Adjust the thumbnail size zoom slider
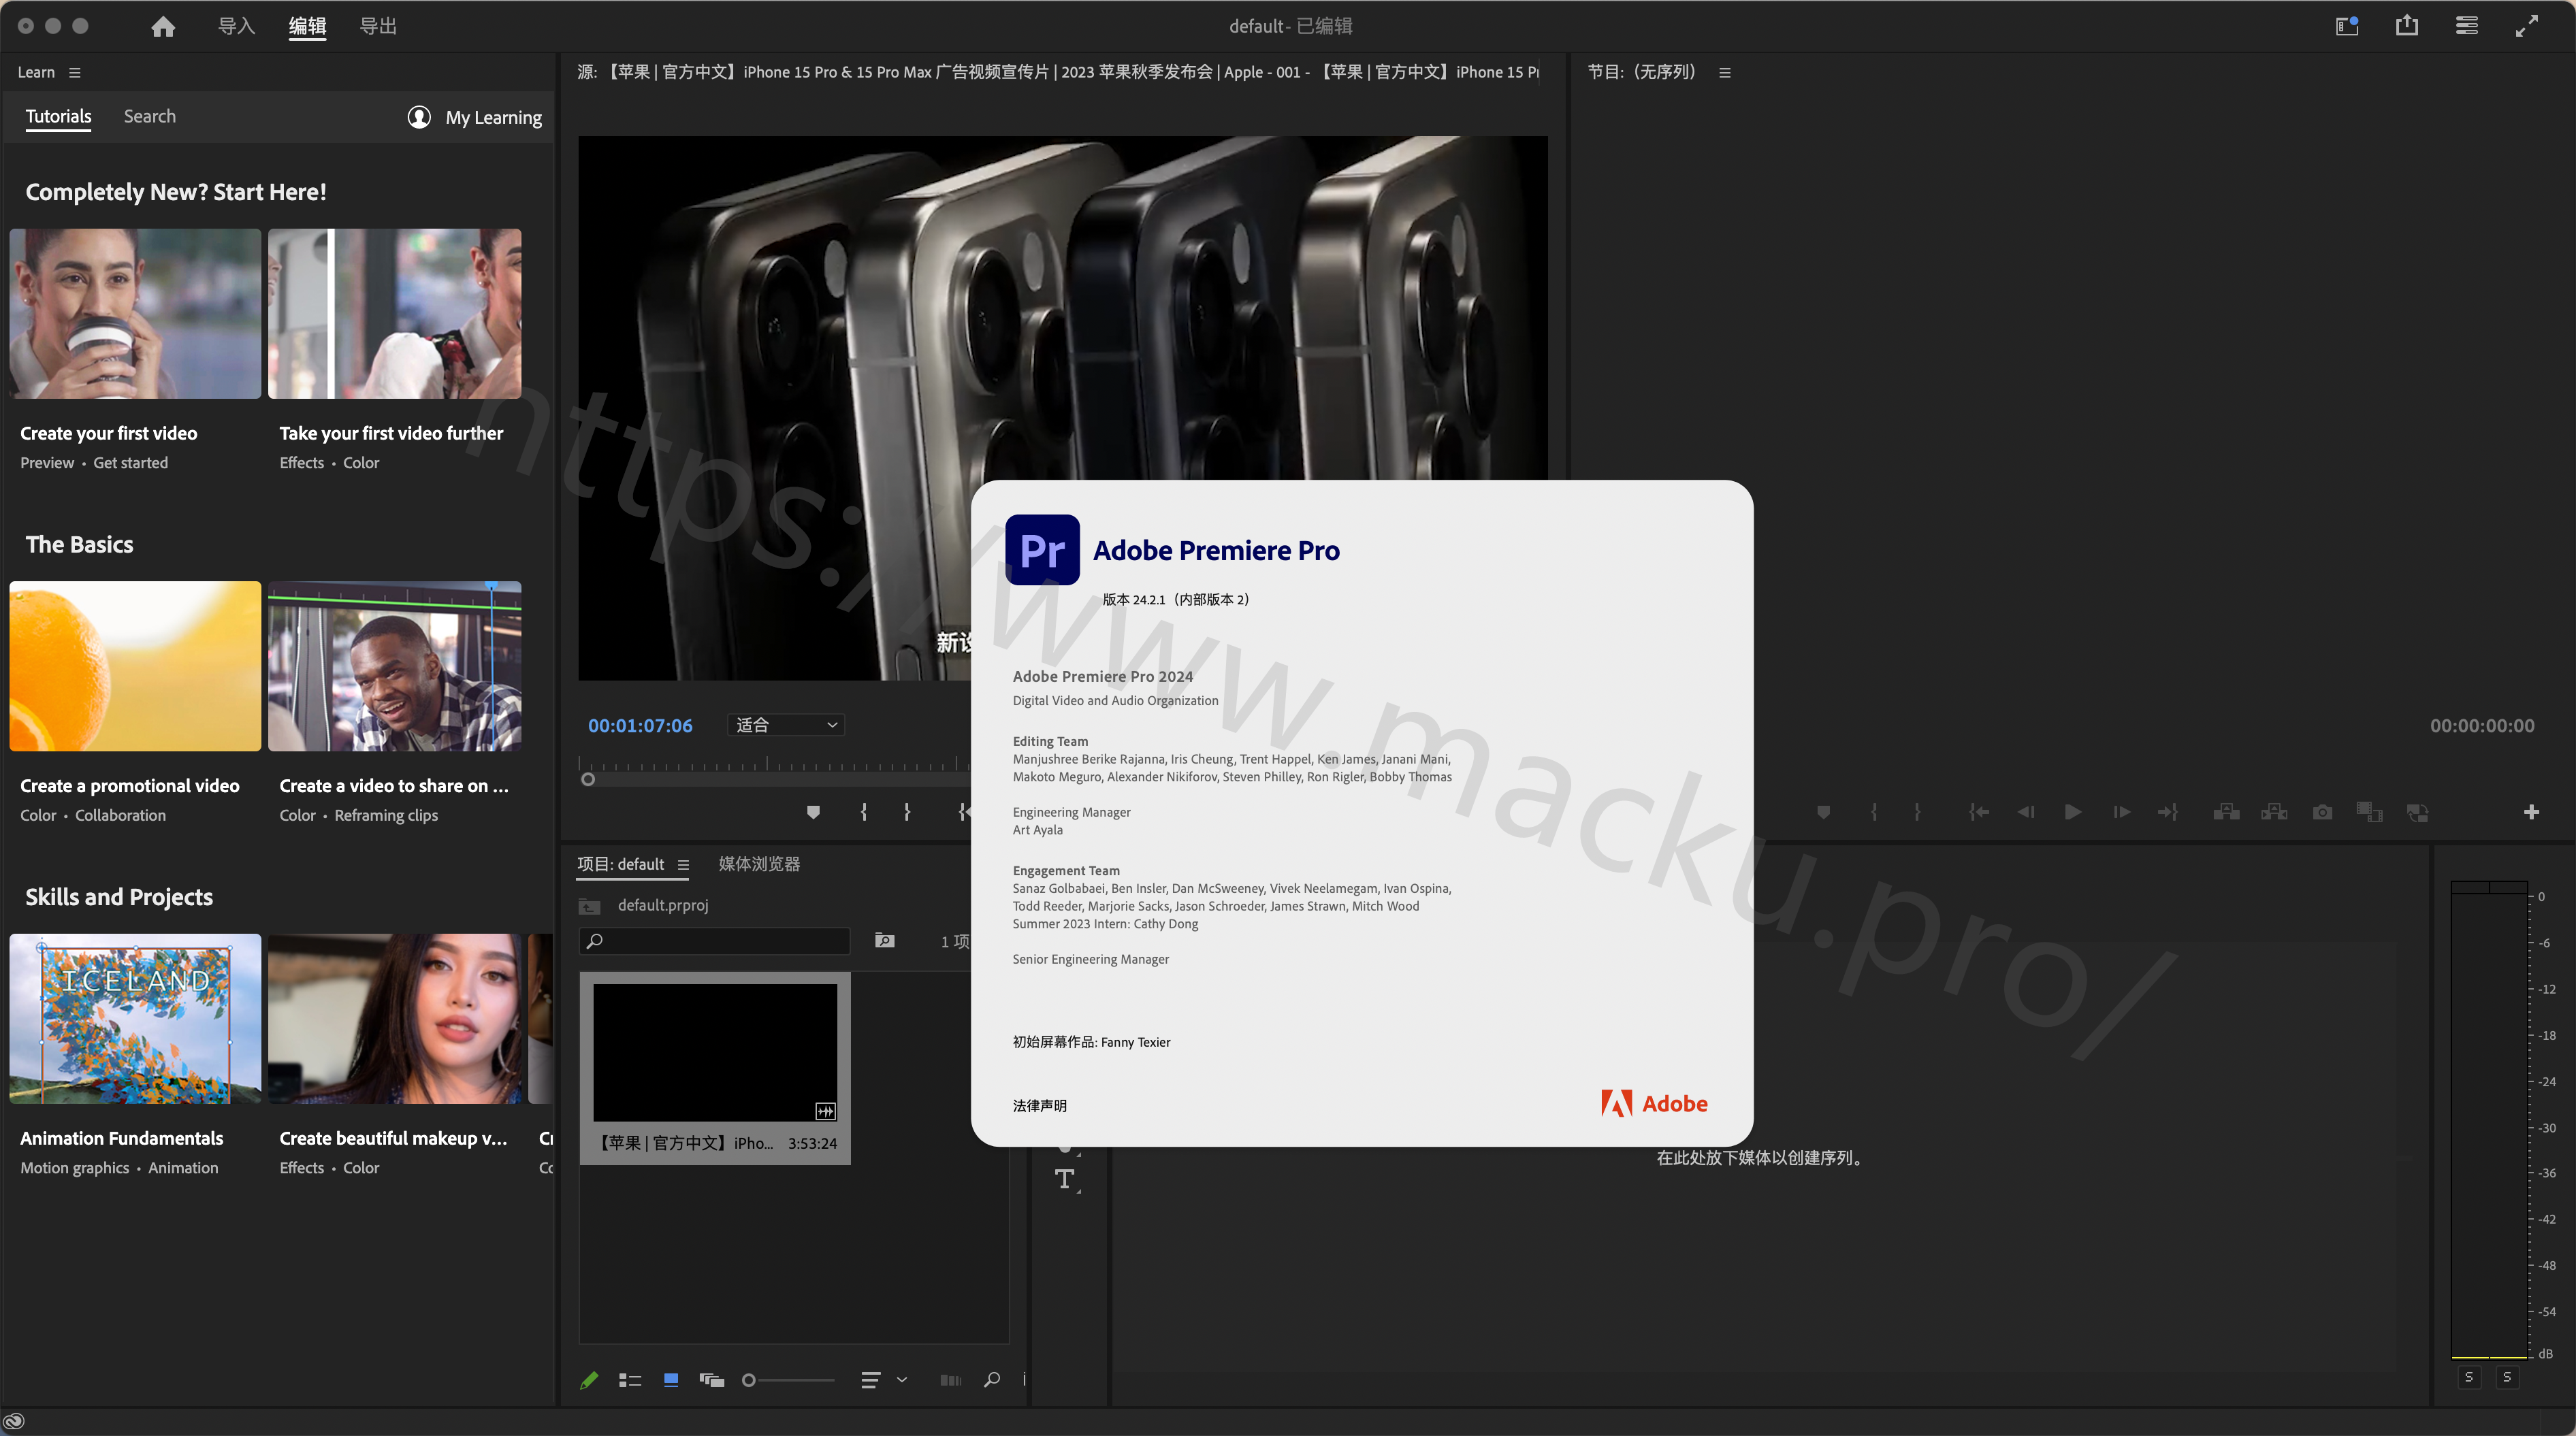 pyautogui.click(x=788, y=1380)
